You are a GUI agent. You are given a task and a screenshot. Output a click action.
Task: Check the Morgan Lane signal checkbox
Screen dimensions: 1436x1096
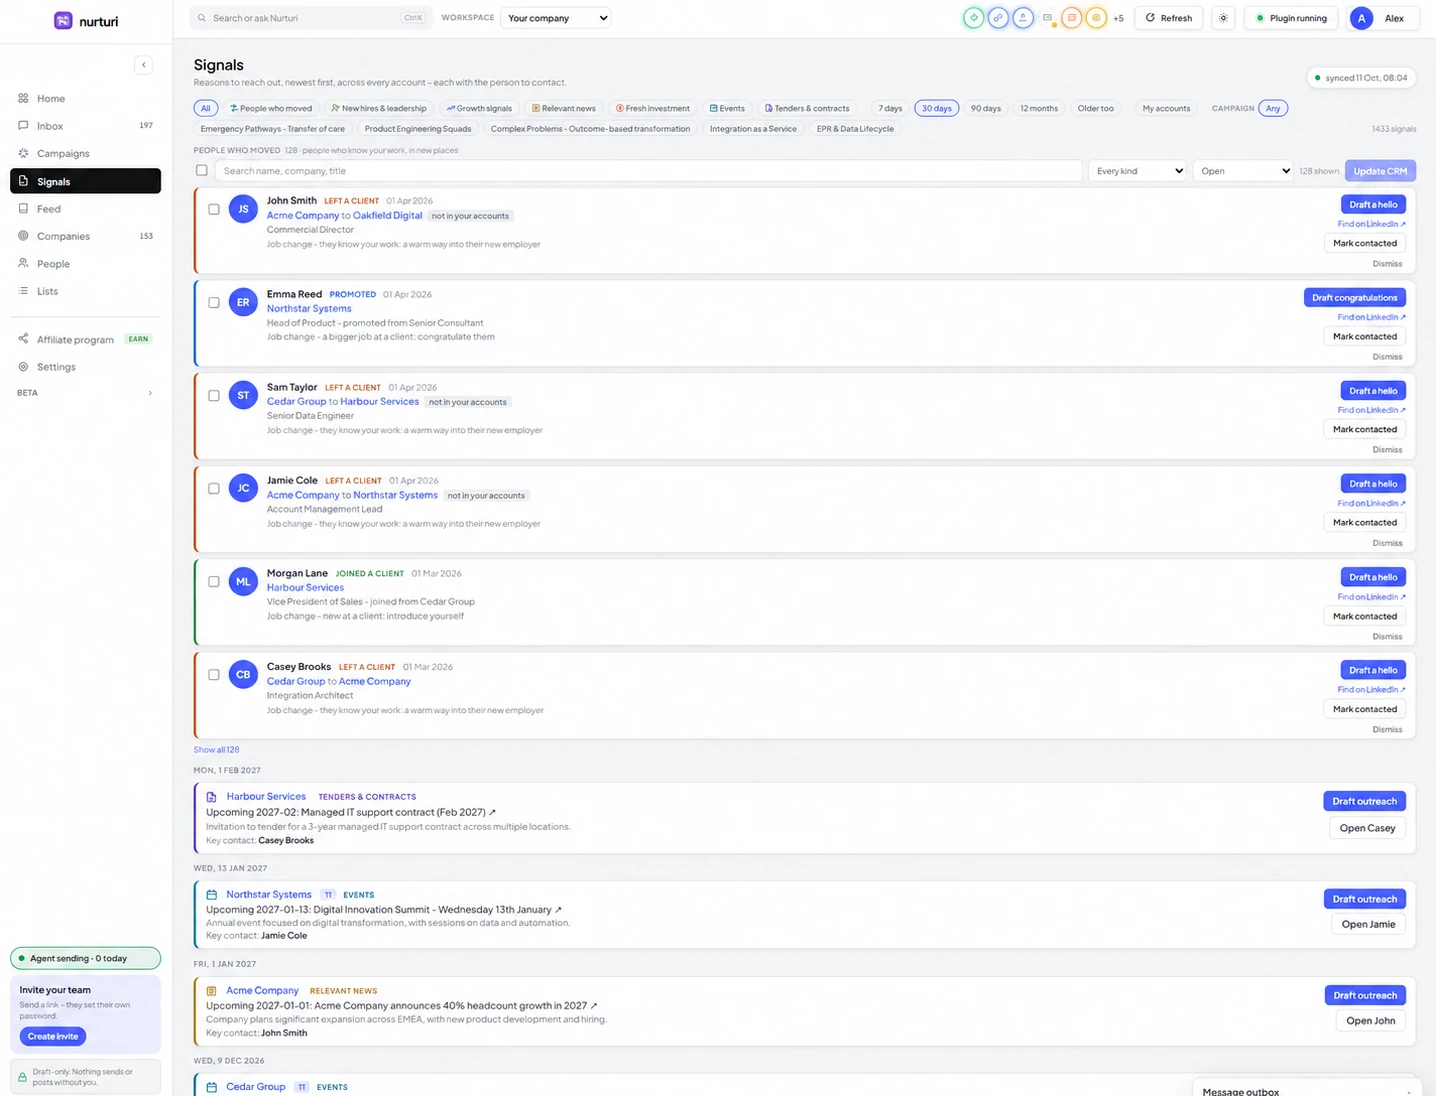point(214,581)
